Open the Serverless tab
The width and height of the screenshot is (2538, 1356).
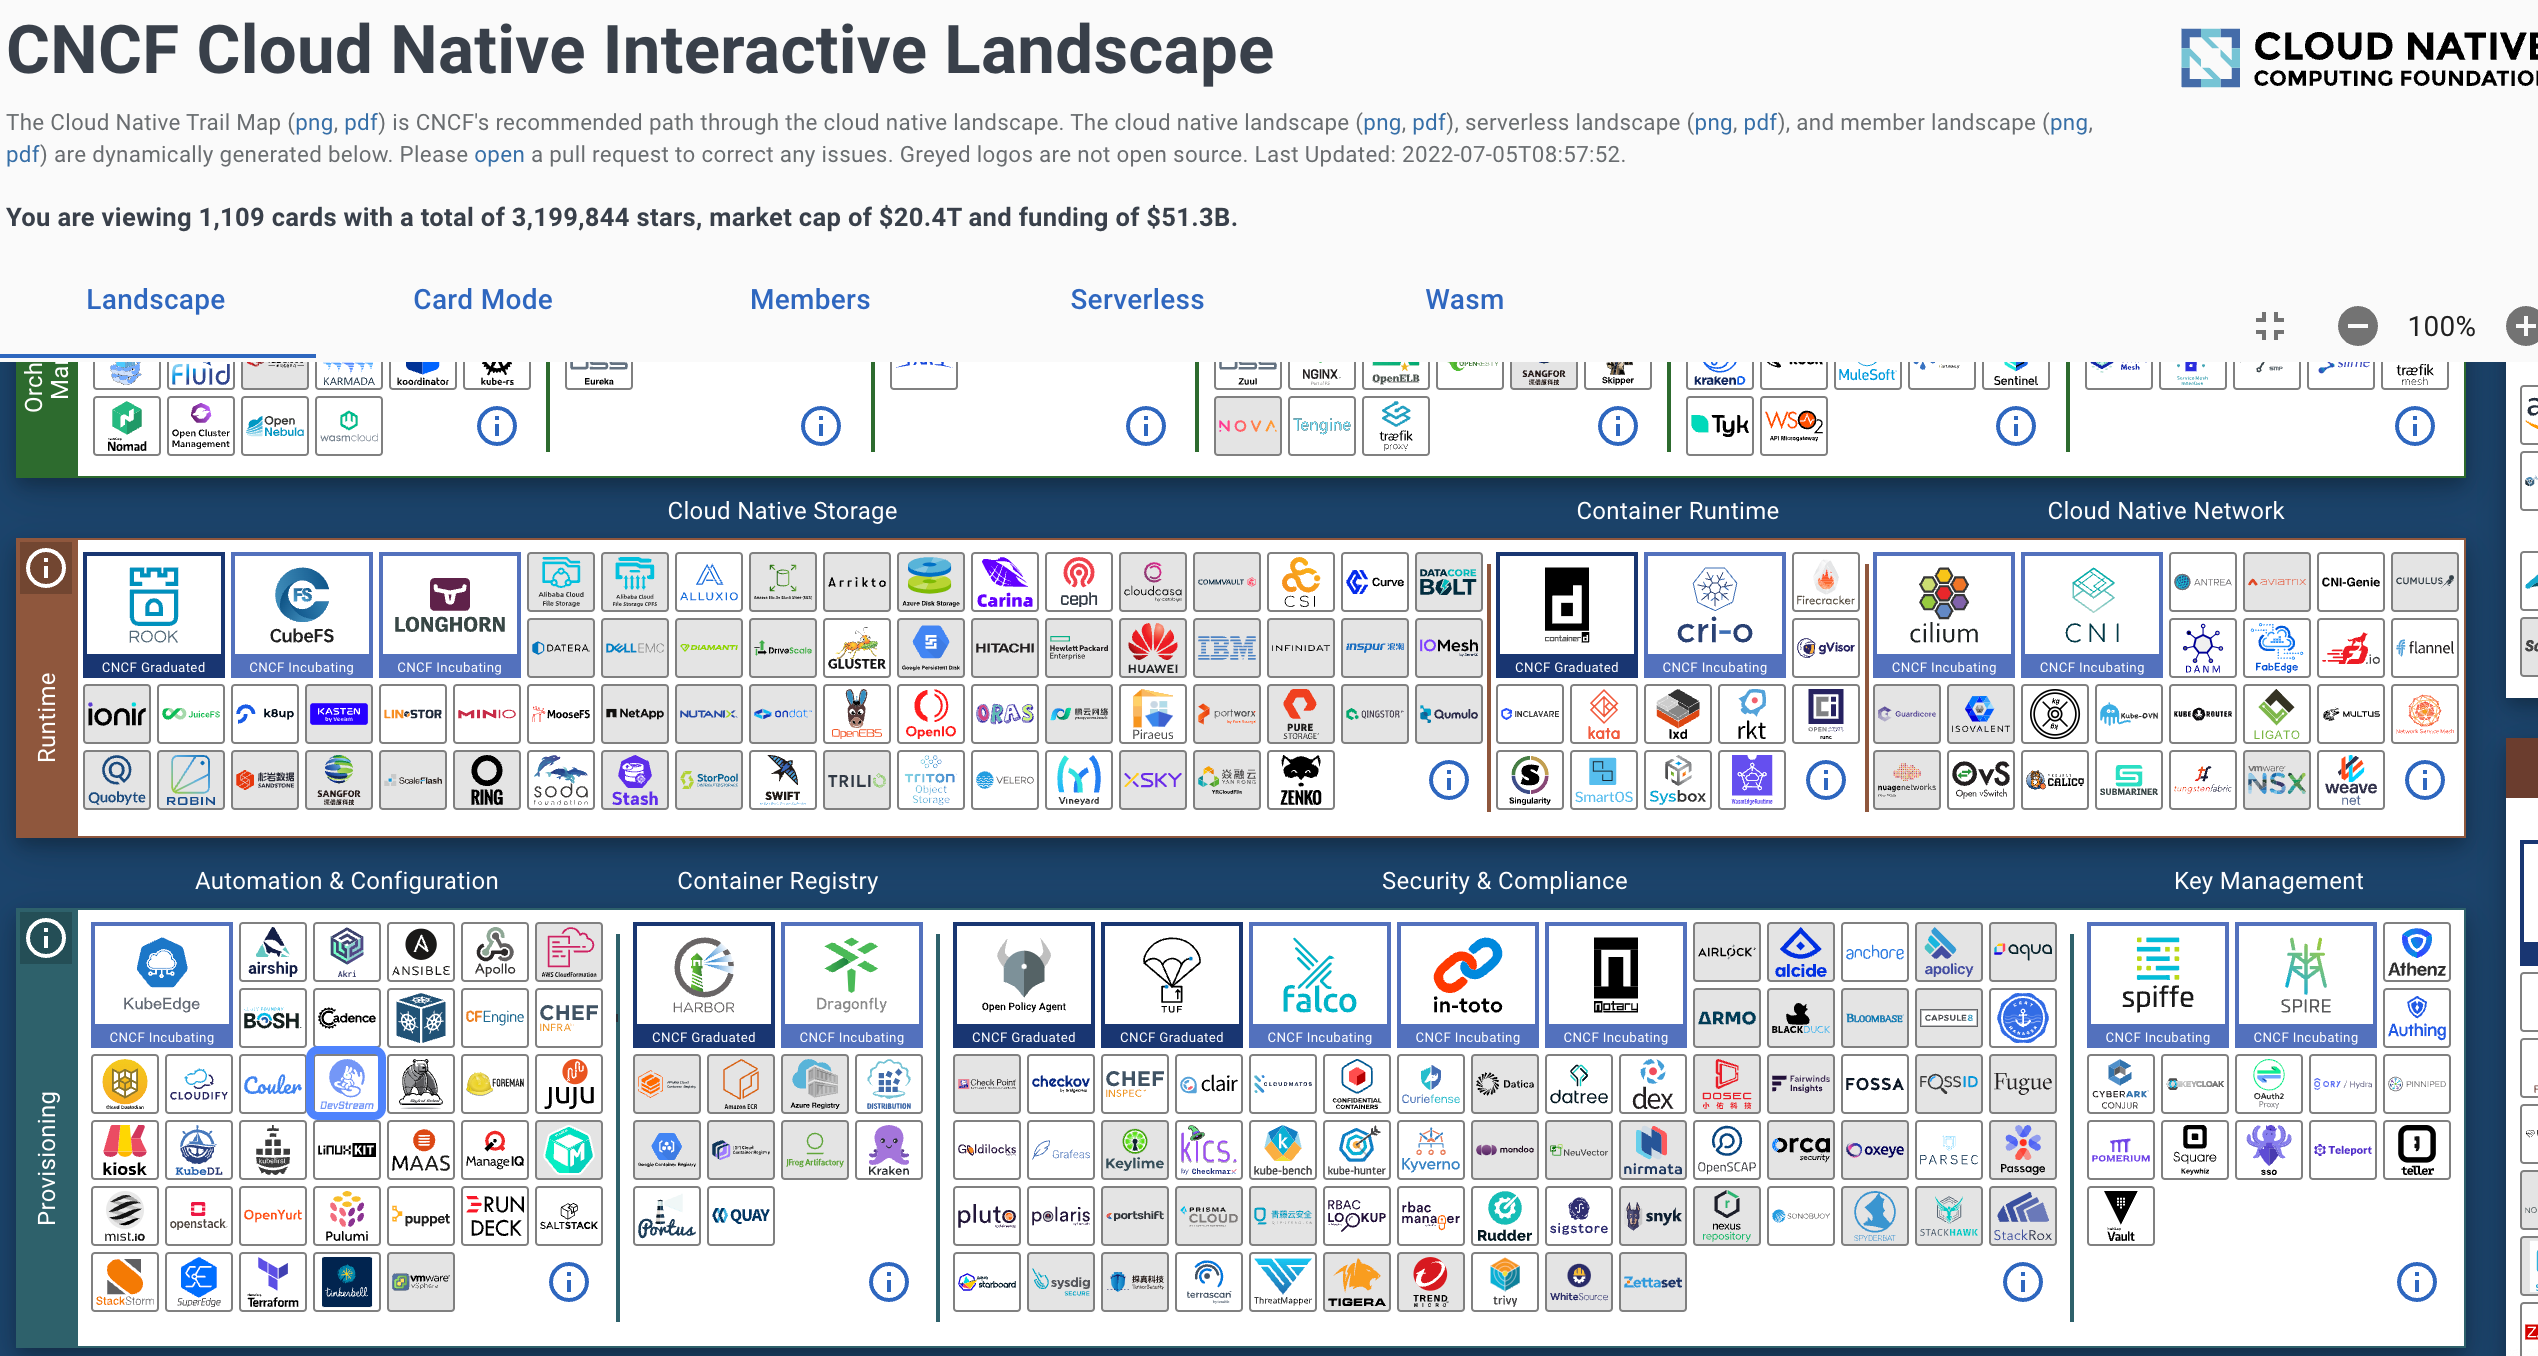click(x=1137, y=299)
